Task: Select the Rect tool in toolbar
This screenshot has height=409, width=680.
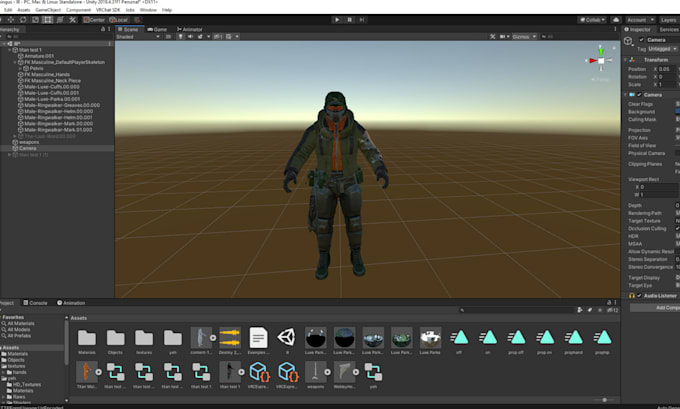Action: pyautogui.click(x=48, y=20)
